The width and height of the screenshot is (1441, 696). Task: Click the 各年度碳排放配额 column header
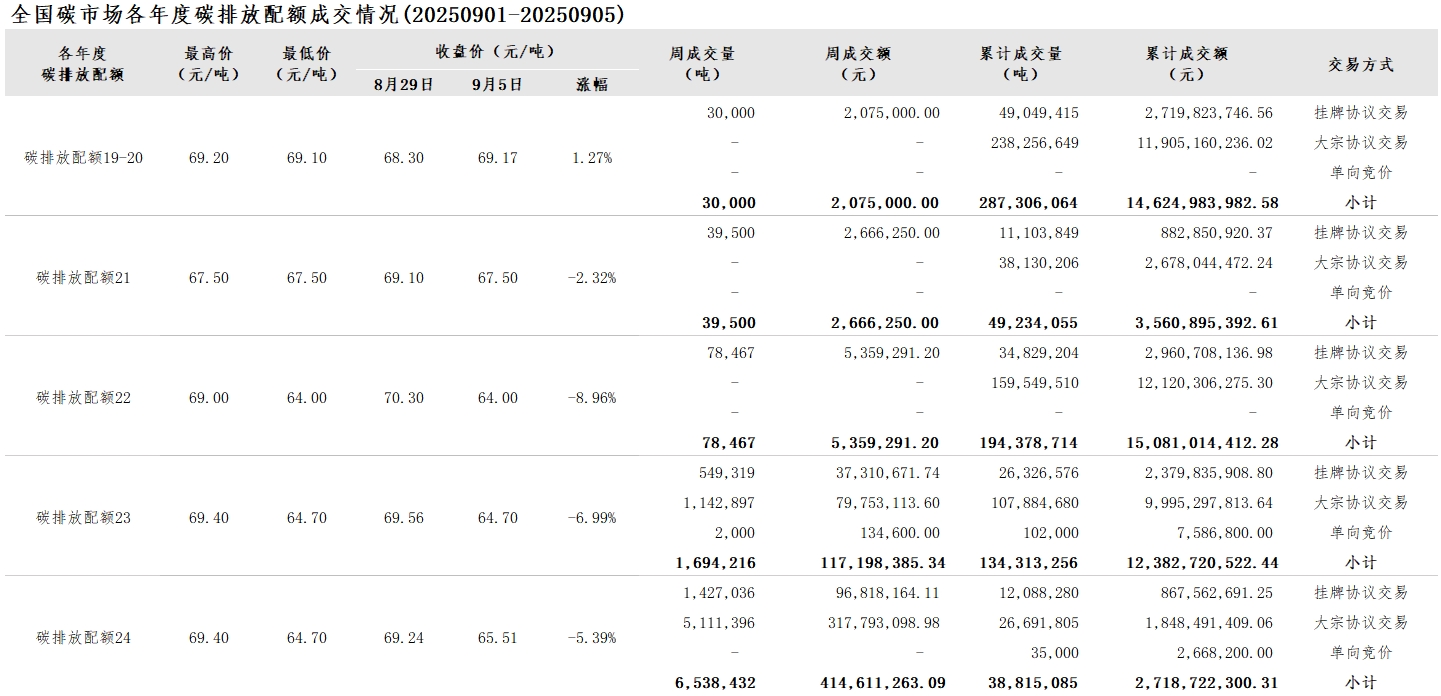83,64
